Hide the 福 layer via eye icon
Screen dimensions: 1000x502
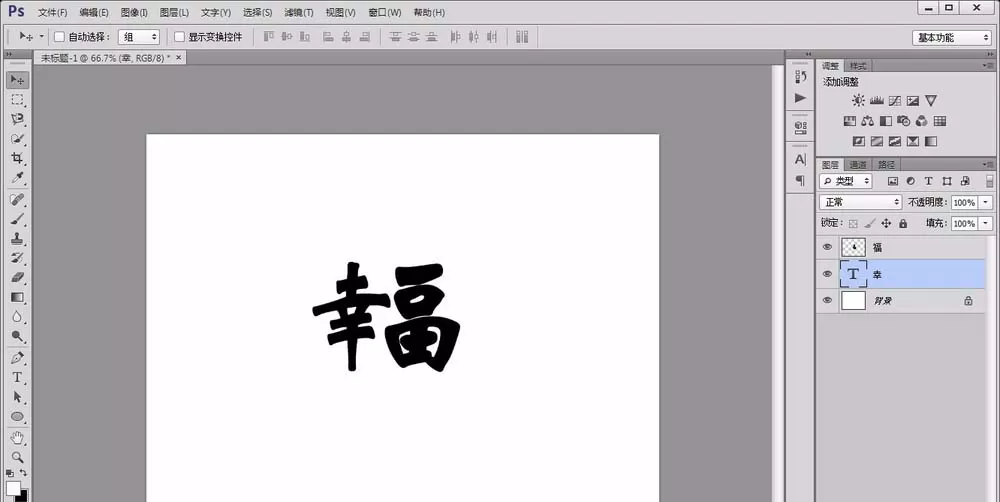click(827, 247)
